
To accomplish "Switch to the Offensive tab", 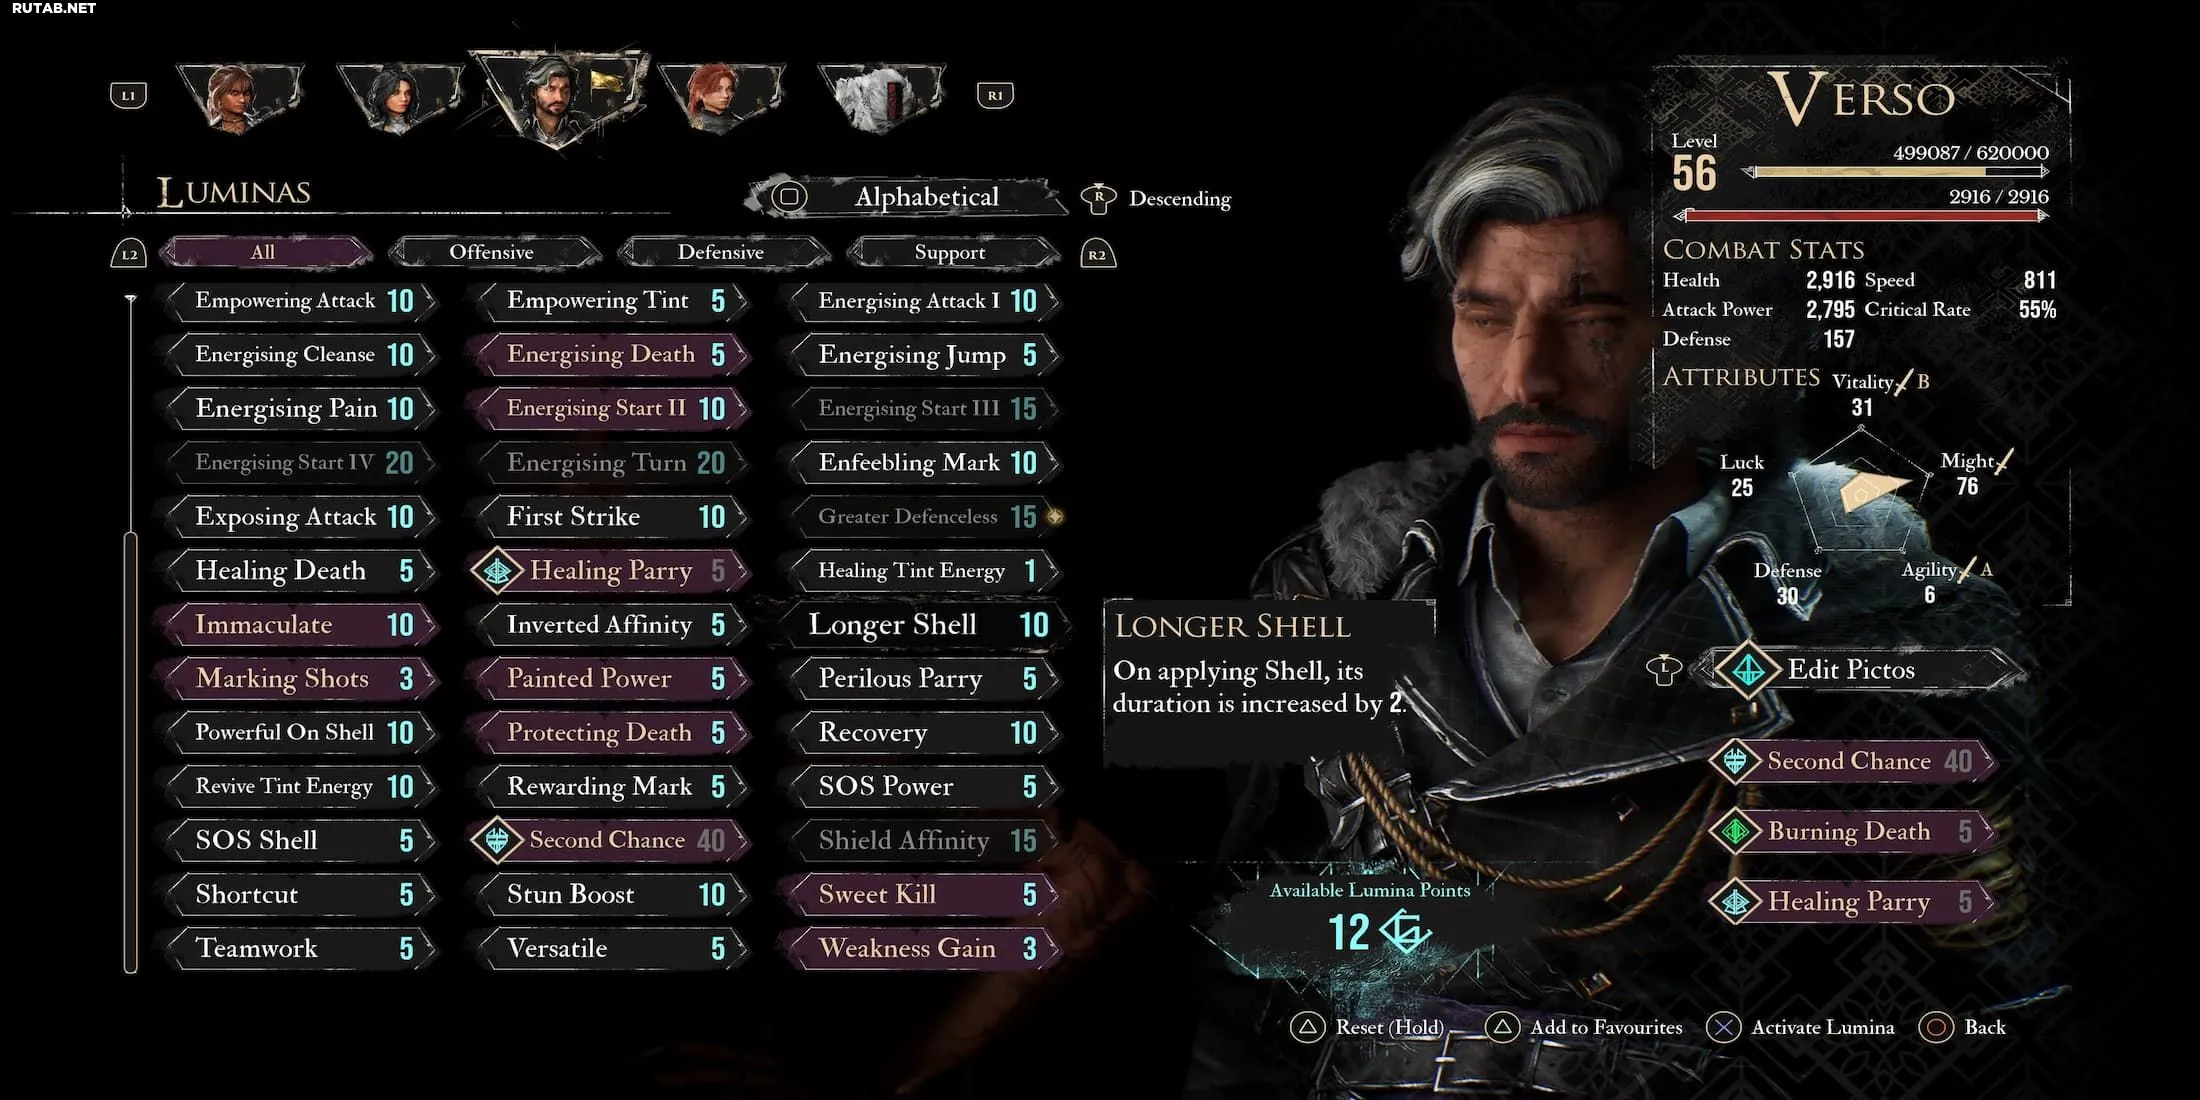I will (x=492, y=252).
